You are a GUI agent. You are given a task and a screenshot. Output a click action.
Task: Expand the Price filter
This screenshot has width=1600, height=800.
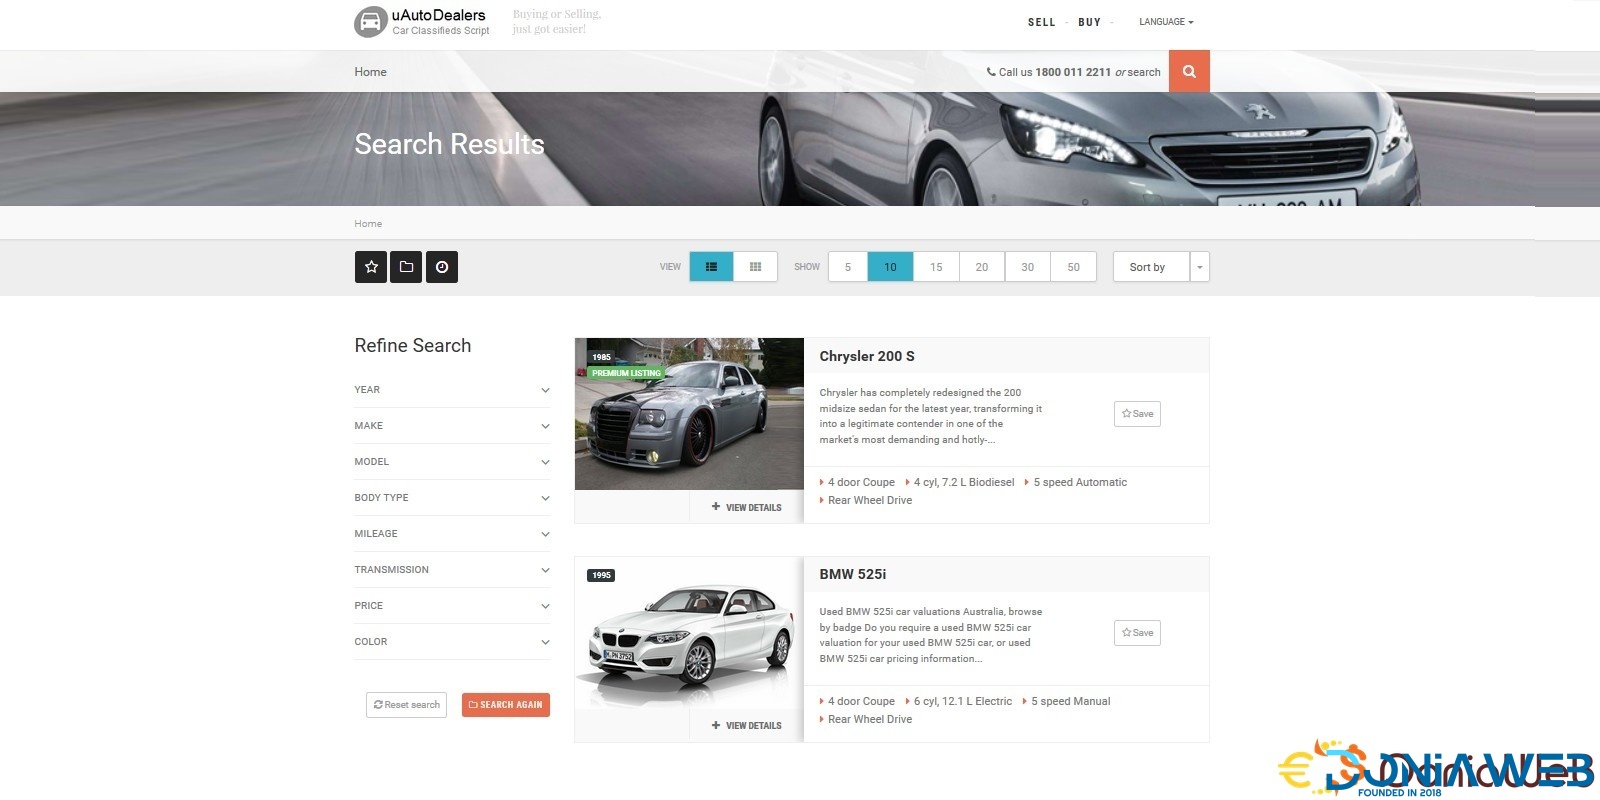click(452, 606)
